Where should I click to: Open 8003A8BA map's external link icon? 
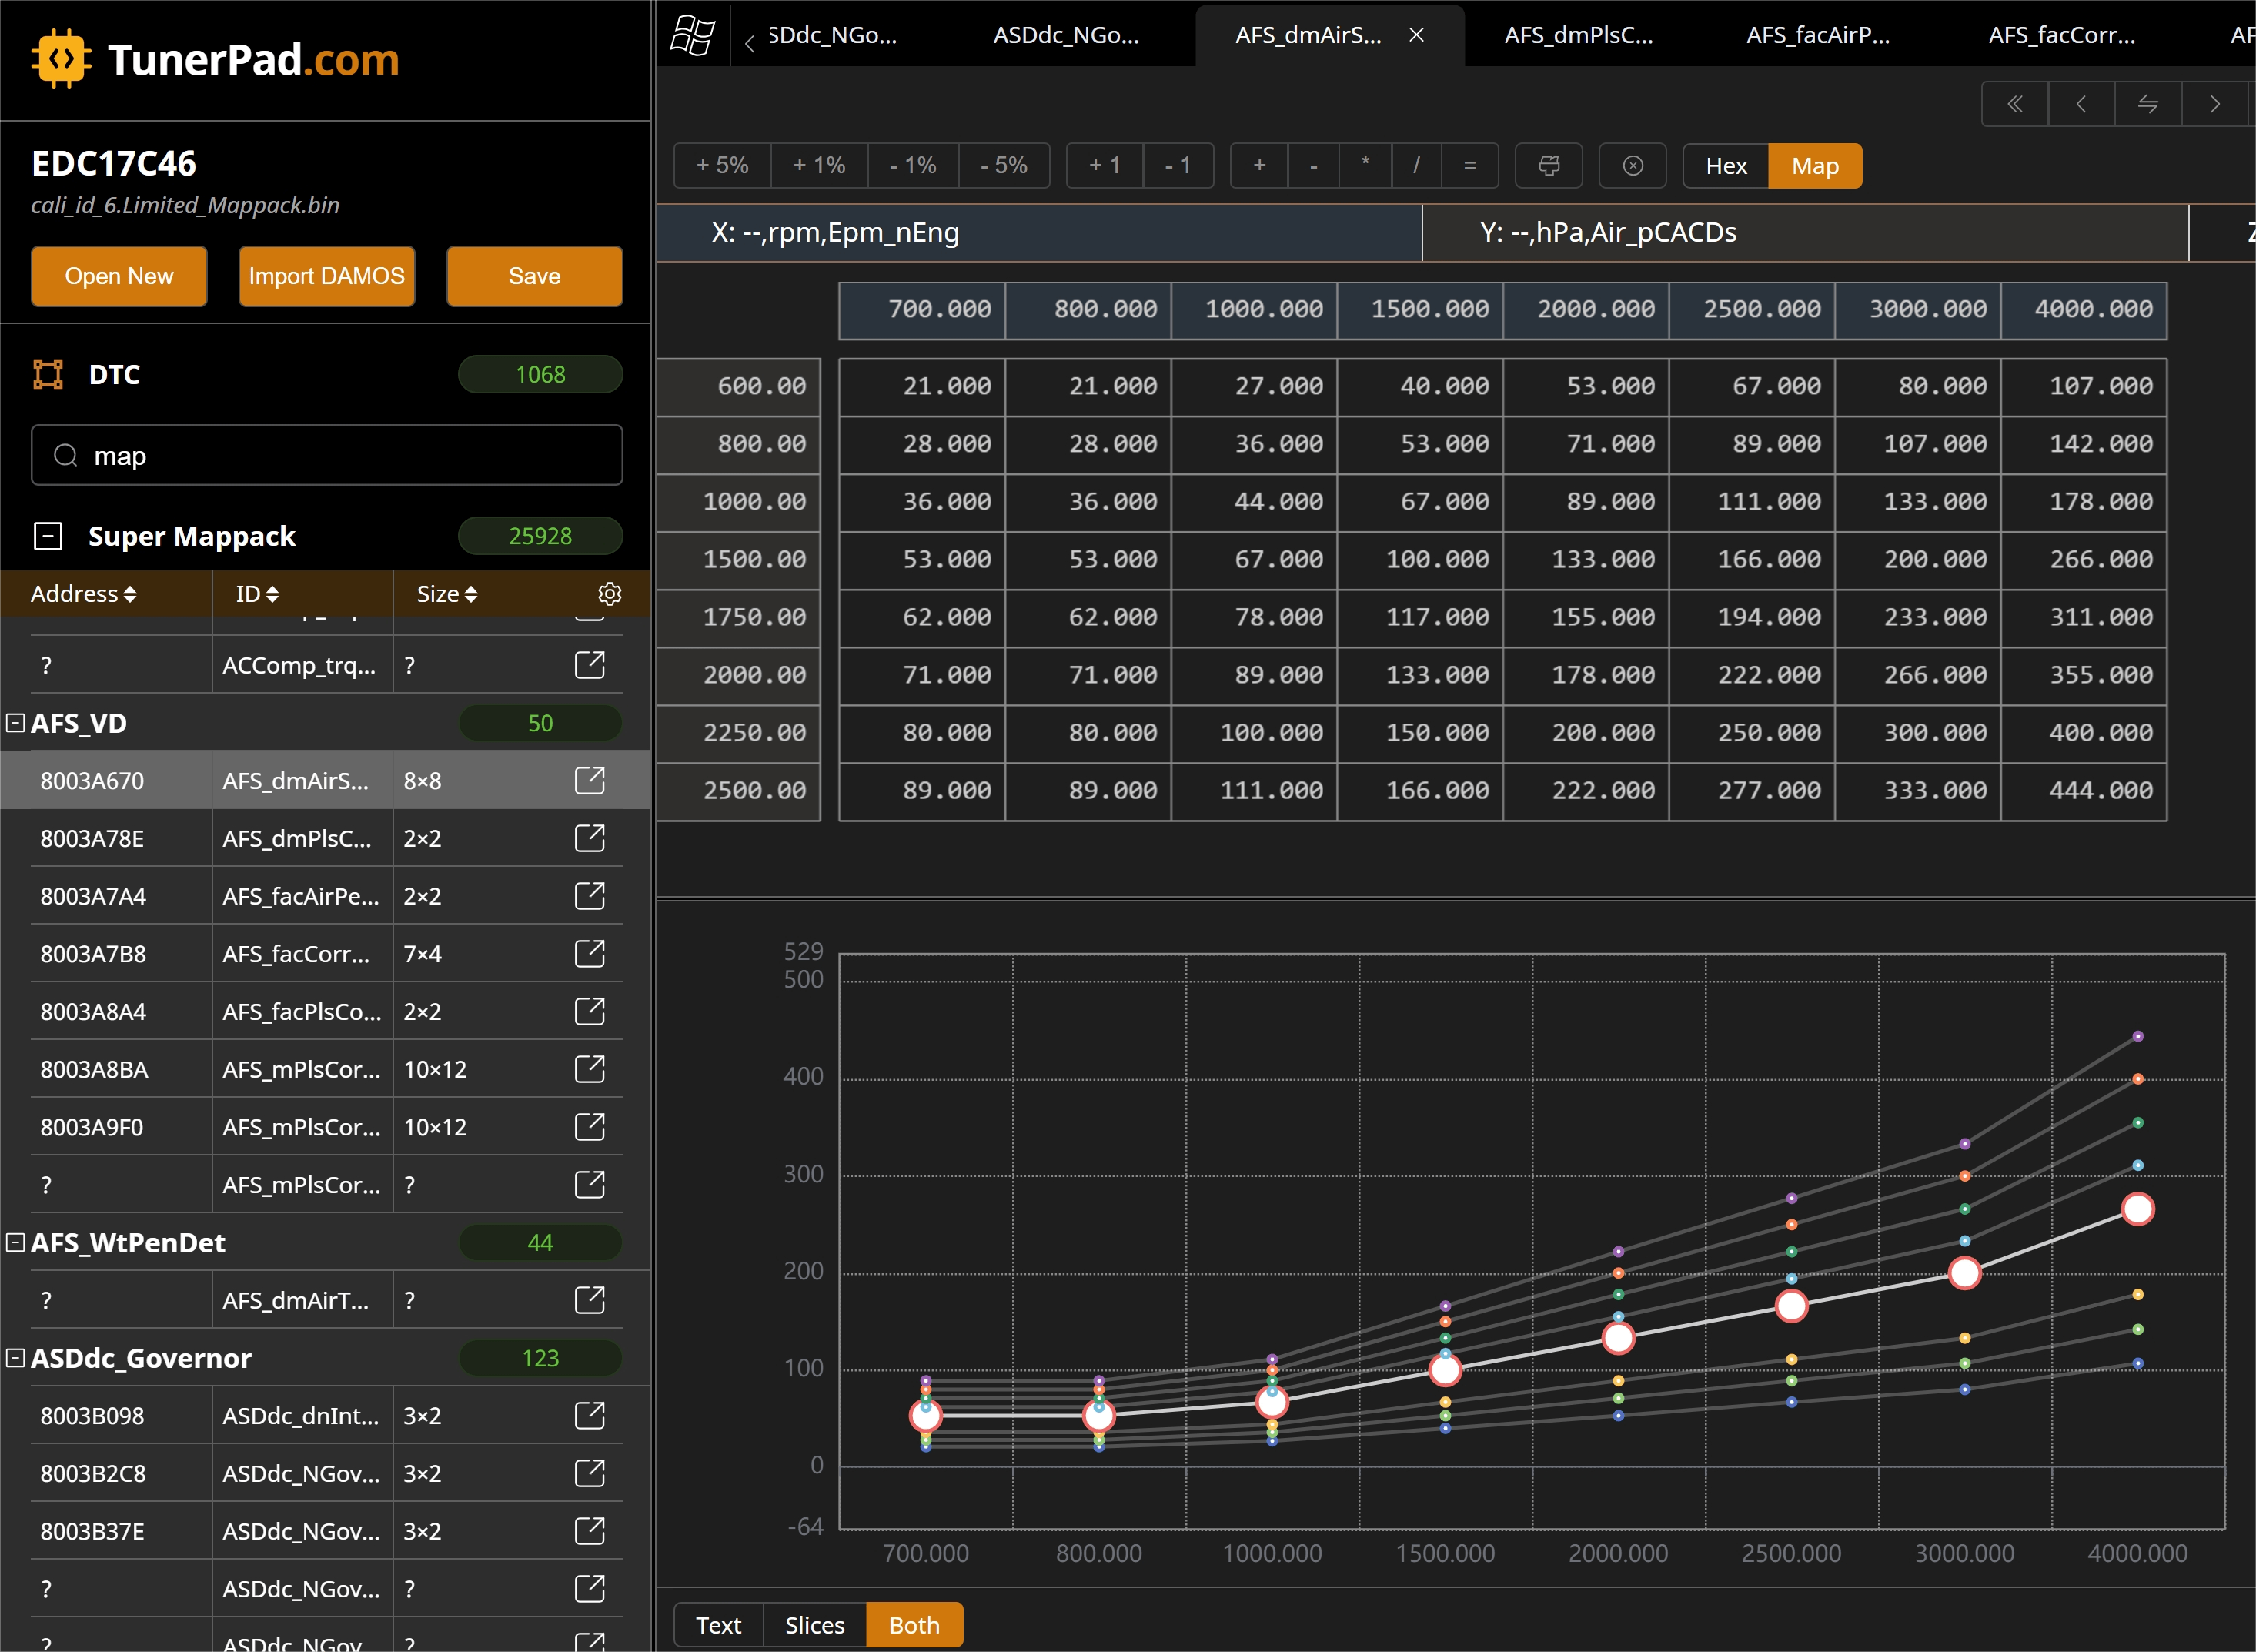(590, 1069)
